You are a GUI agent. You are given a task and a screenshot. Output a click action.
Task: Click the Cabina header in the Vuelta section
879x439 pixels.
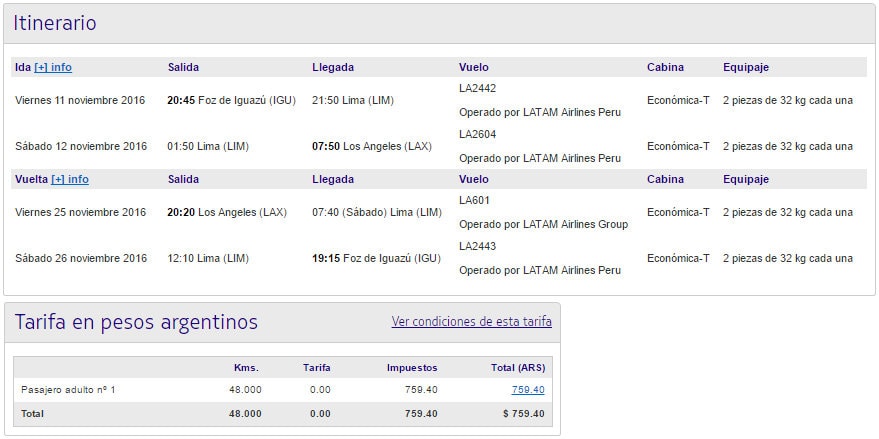click(665, 179)
